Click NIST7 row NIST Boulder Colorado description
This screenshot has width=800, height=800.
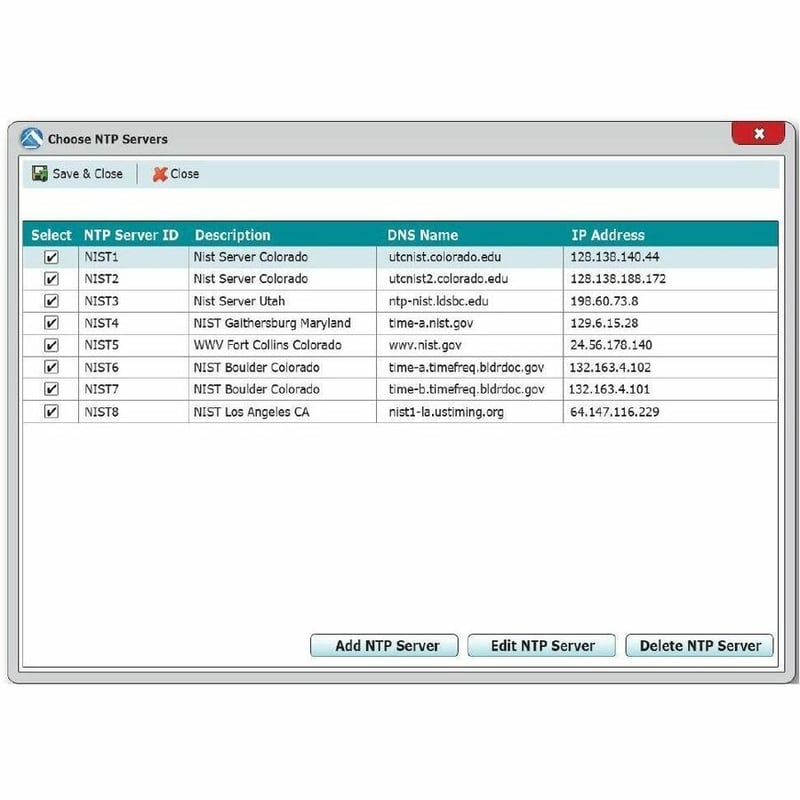pyautogui.click(x=256, y=389)
